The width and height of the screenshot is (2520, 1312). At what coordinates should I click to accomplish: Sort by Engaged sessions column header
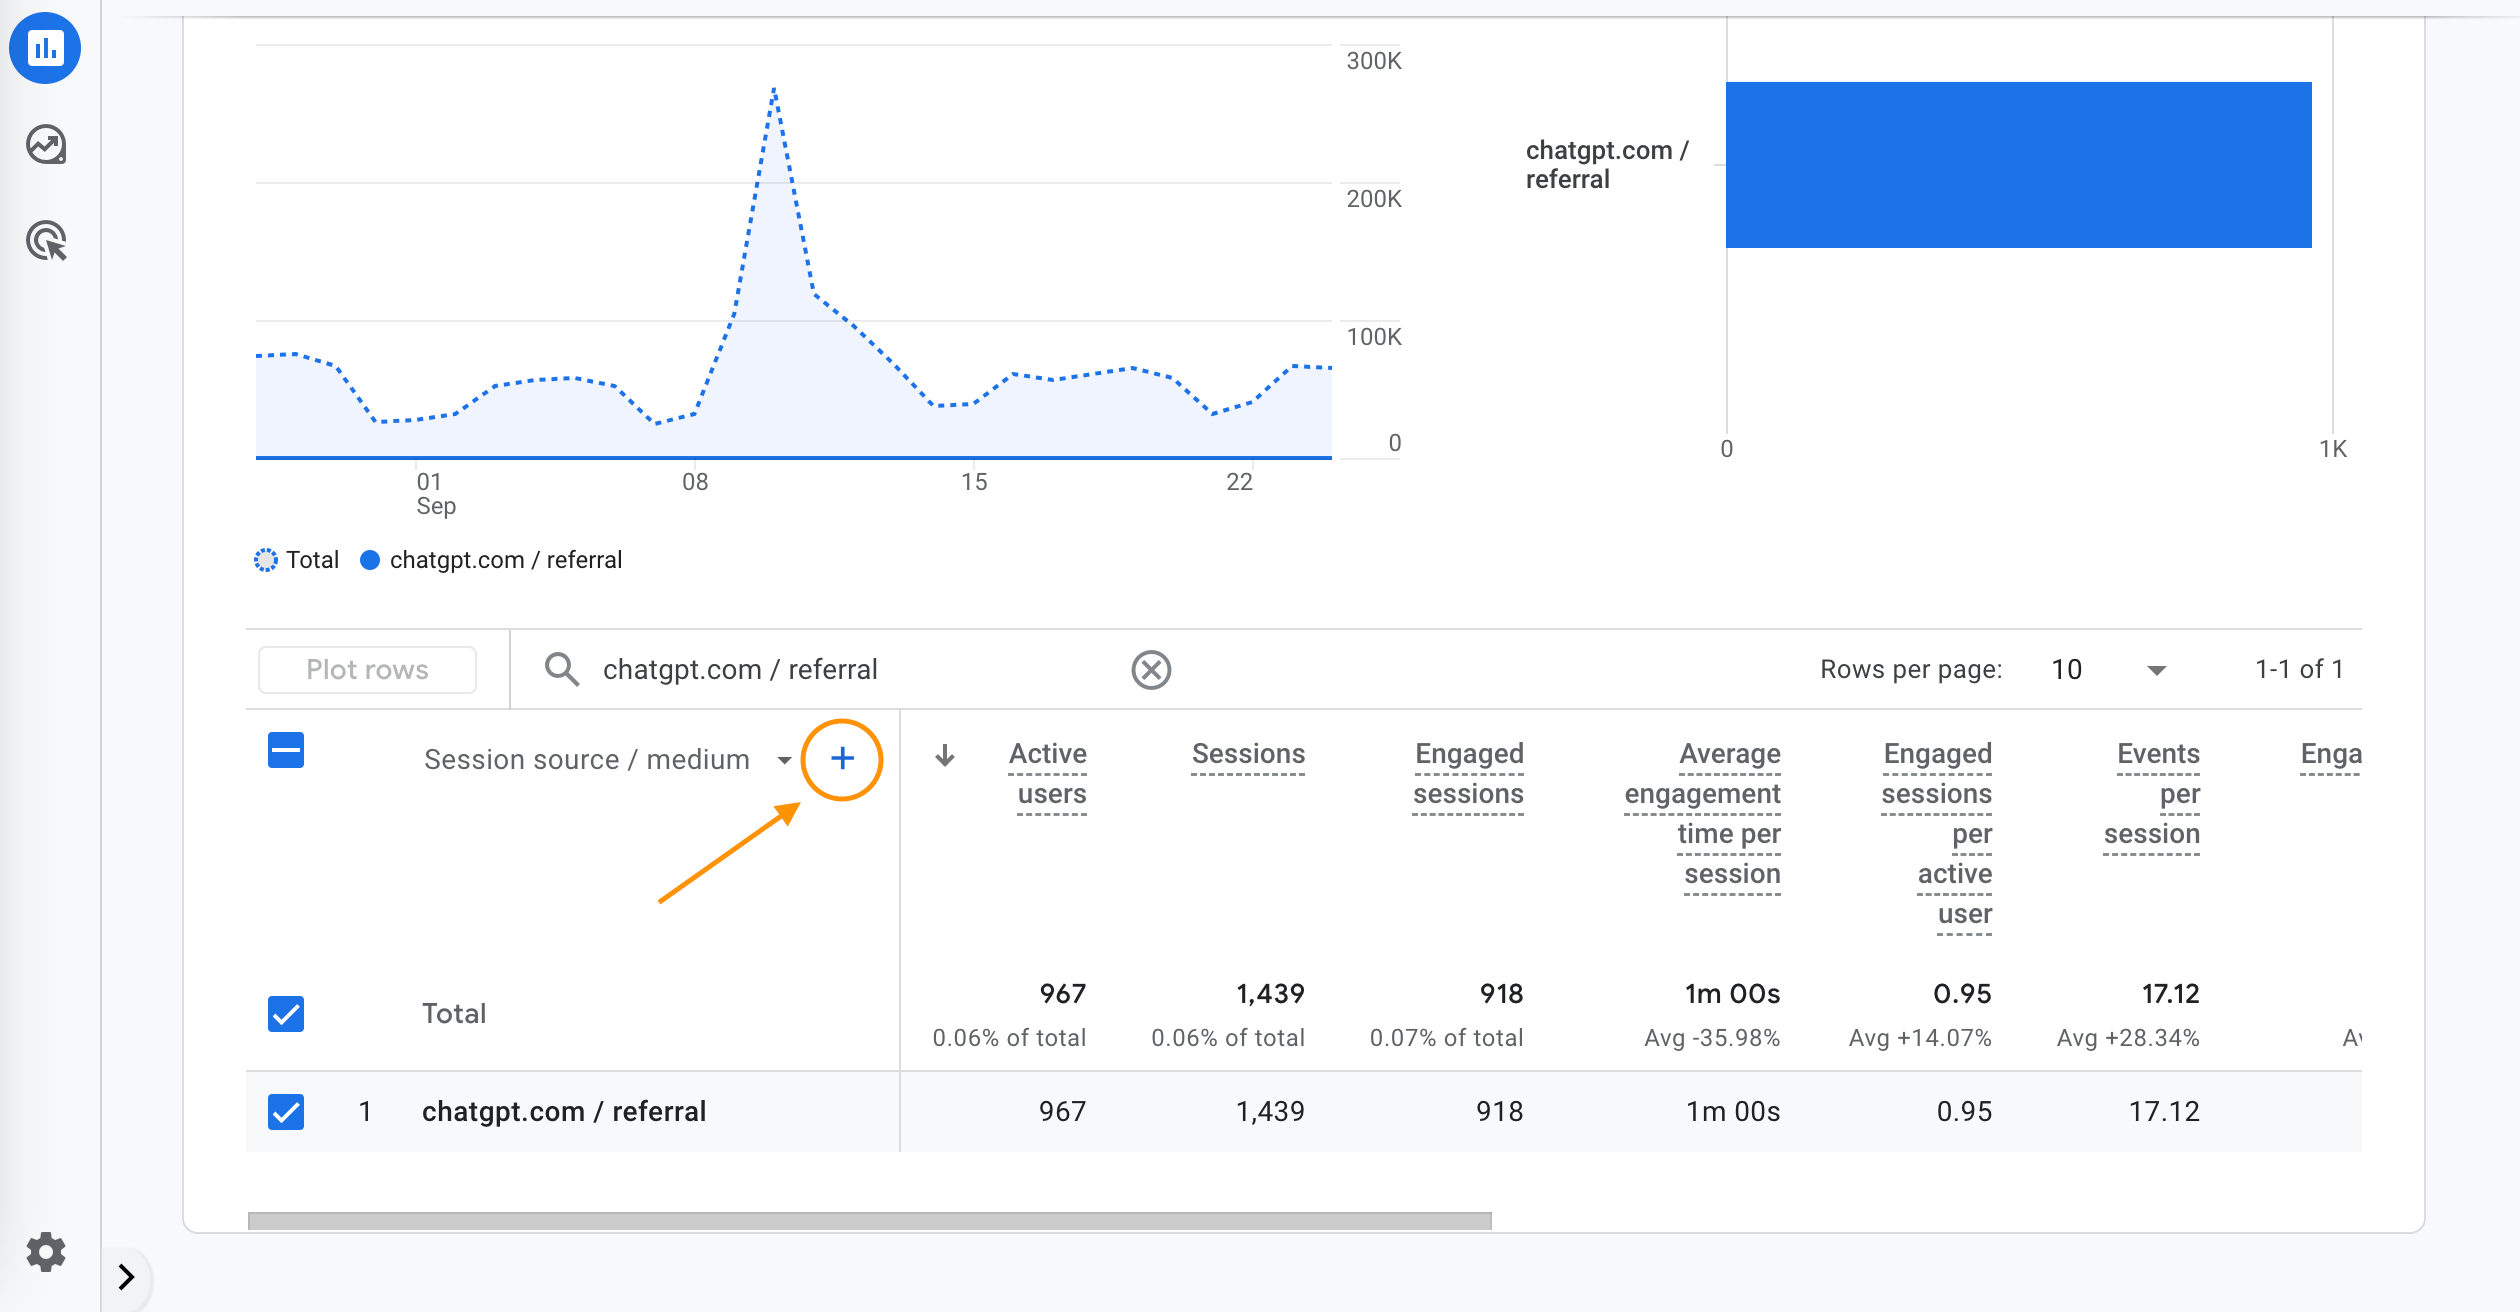tap(1468, 773)
